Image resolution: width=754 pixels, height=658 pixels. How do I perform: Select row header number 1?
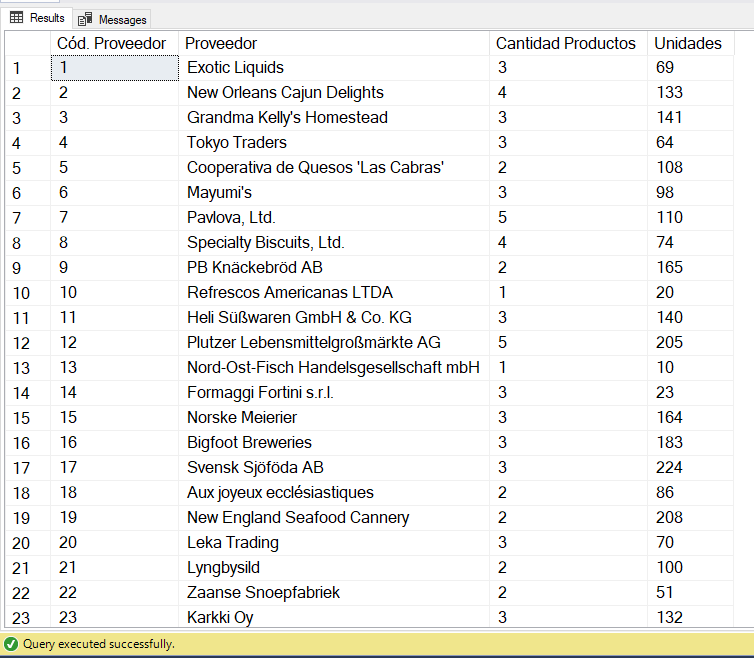[x=28, y=68]
